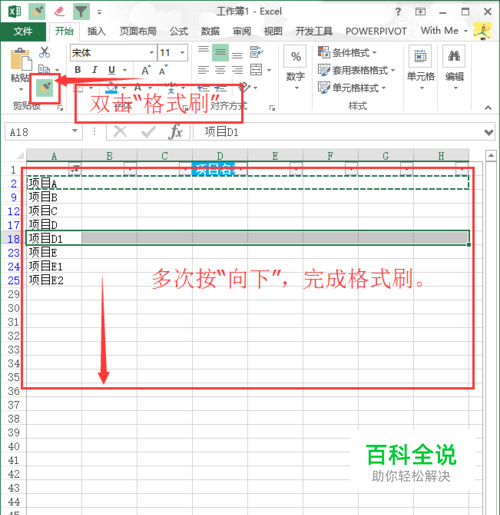Viewport: 500px width, 515px height.
Task: Click the vertical scrollbar up arrow
Action: (x=490, y=156)
